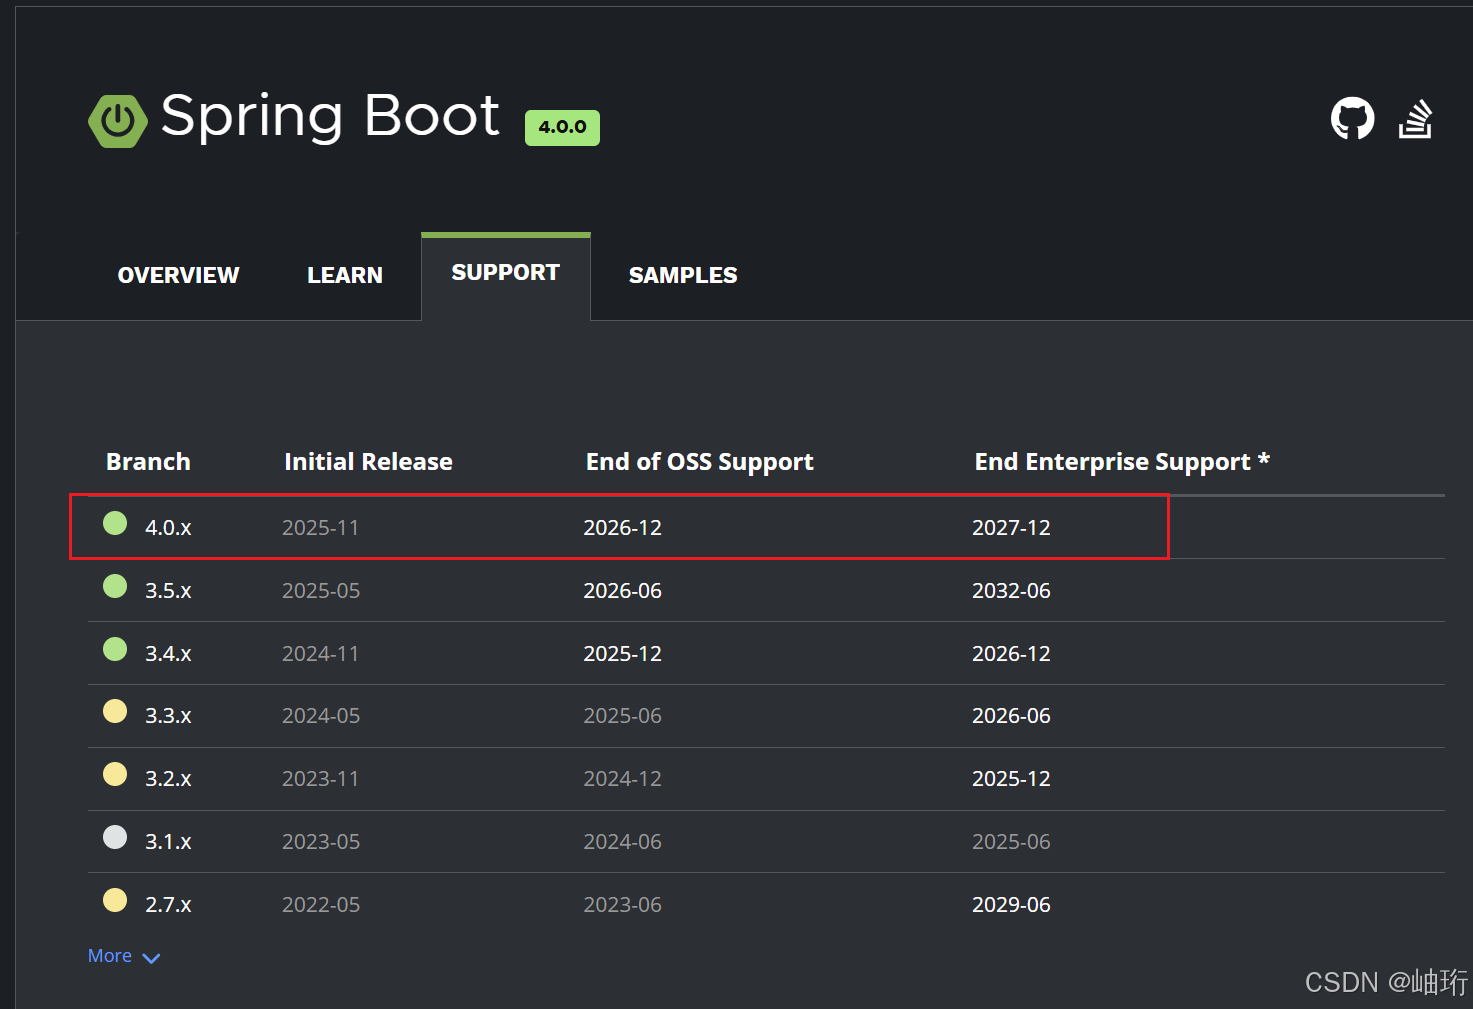1473x1009 pixels.
Task: Open the GitHub repository icon
Action: pyautogui.click(x=1352, y=118)
